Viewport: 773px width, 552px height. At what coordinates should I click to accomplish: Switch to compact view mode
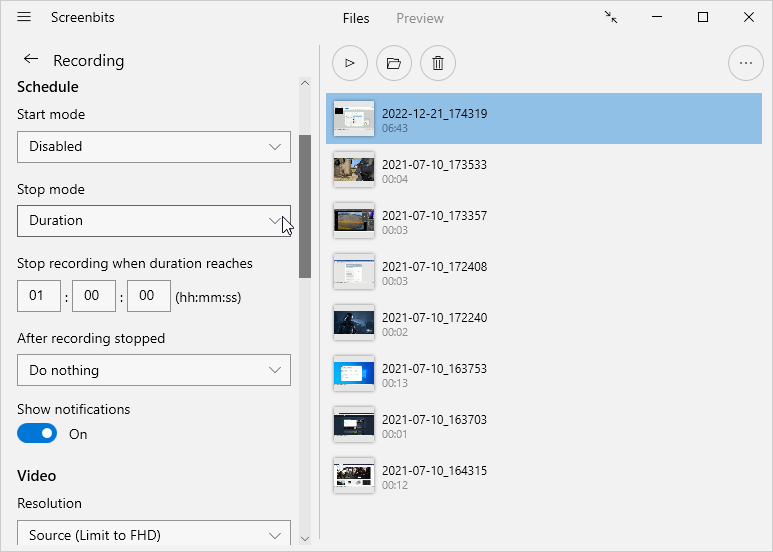pos(611,17)
